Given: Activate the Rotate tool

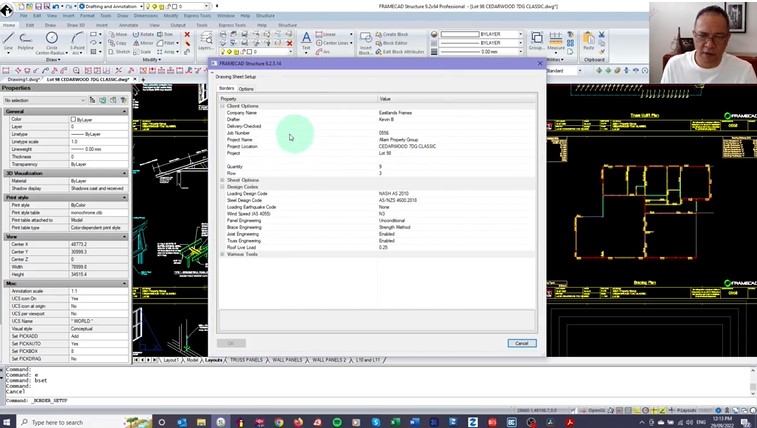Looking at the screenshot, I should click(x=143, y=34).
